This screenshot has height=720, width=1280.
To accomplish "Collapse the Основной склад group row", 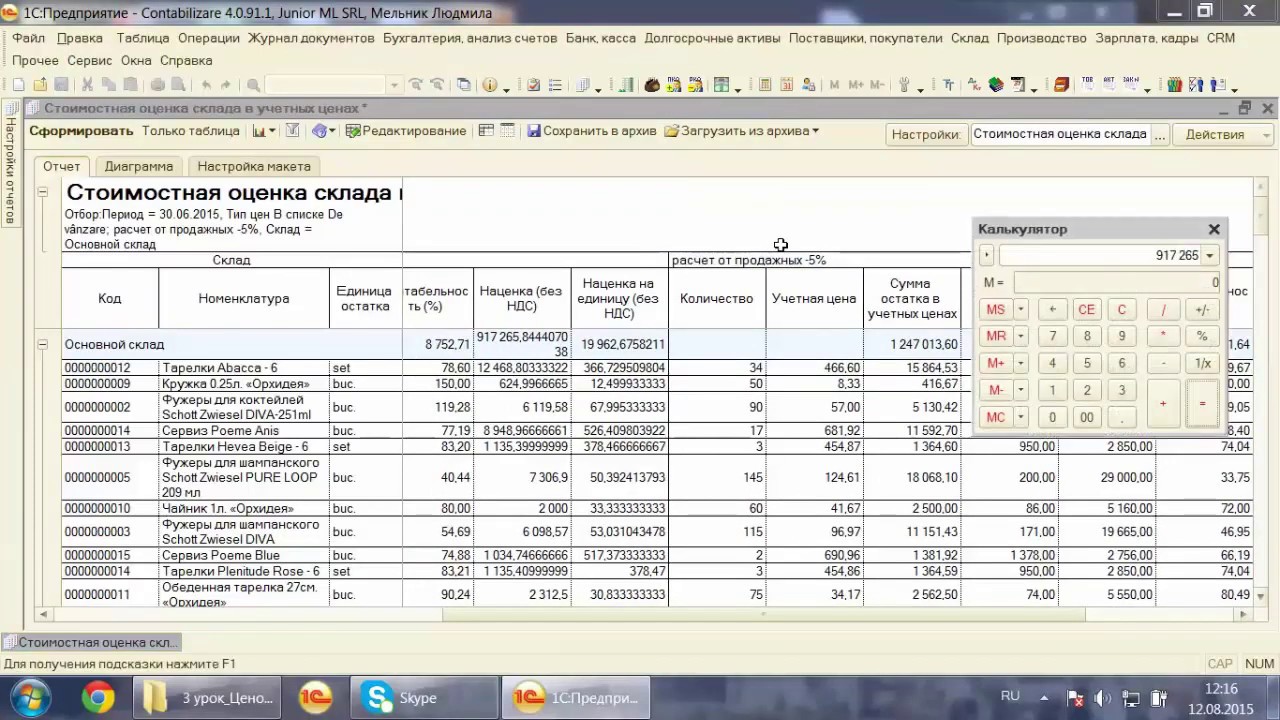I will coord(42,344).
